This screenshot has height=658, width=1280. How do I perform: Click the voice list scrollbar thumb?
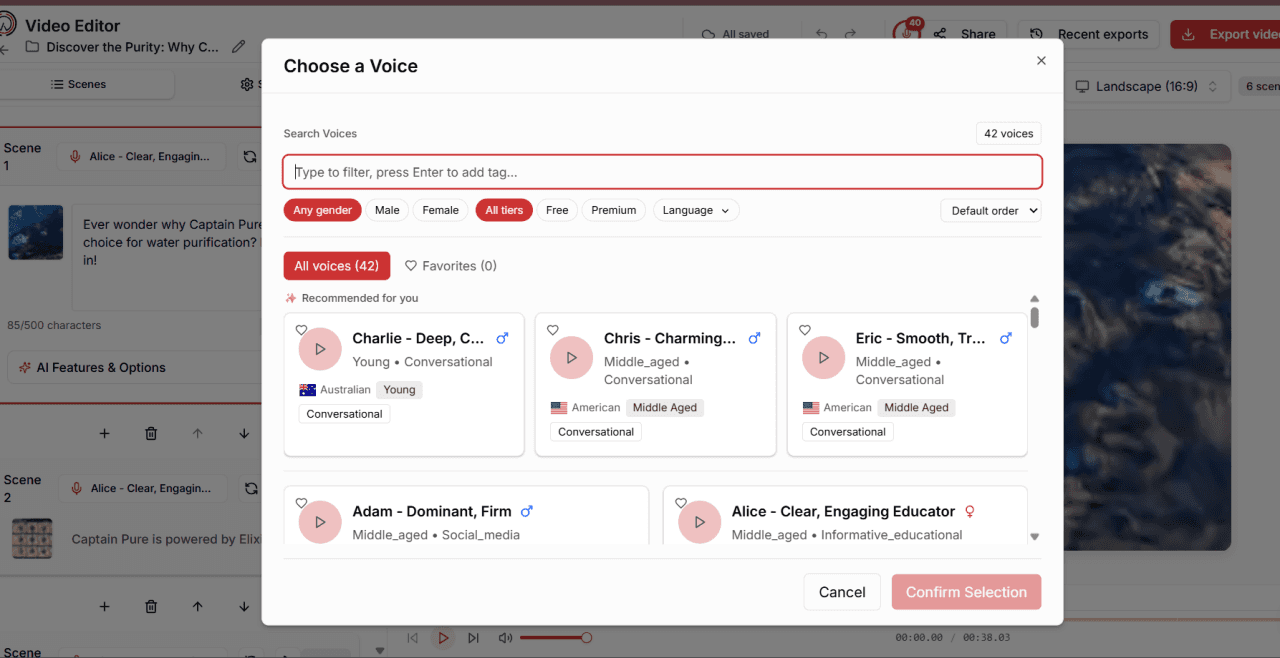[1035, 318]
